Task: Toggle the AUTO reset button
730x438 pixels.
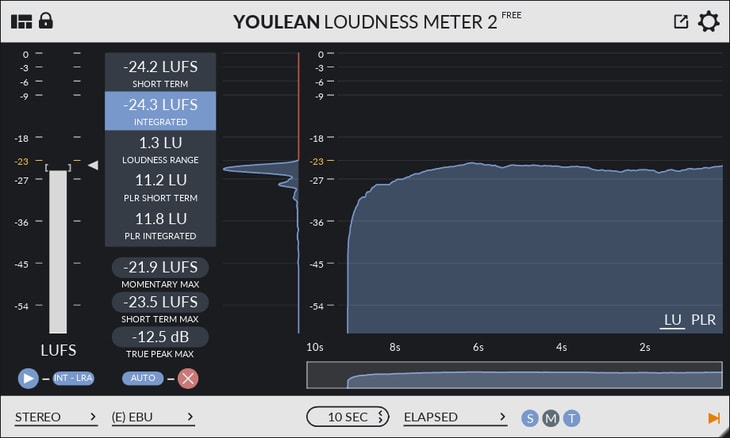Action: [x=143, y=378]
